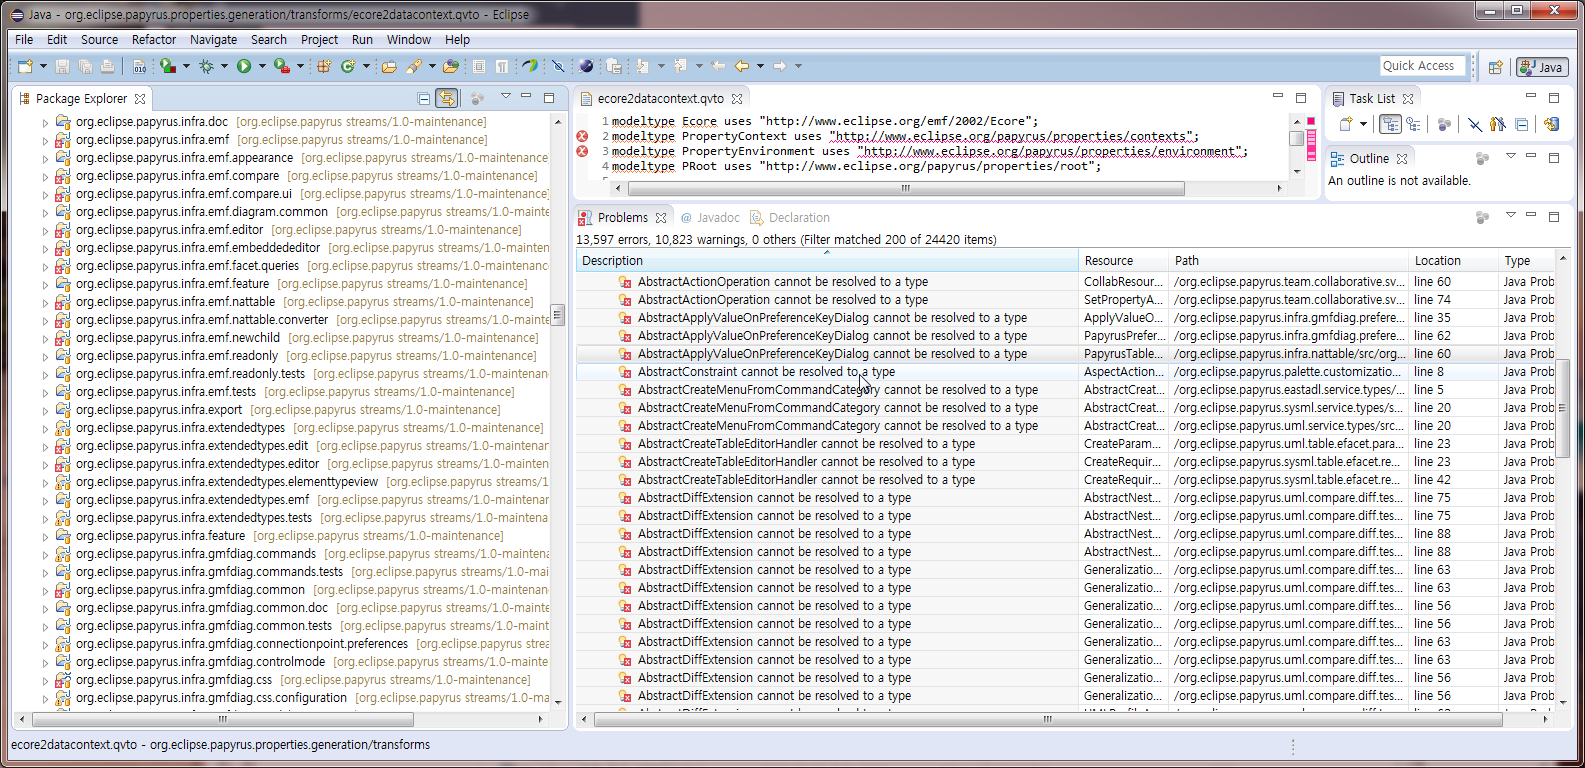
Task: Click the New file wizard icon
Action: pos(25,66)
